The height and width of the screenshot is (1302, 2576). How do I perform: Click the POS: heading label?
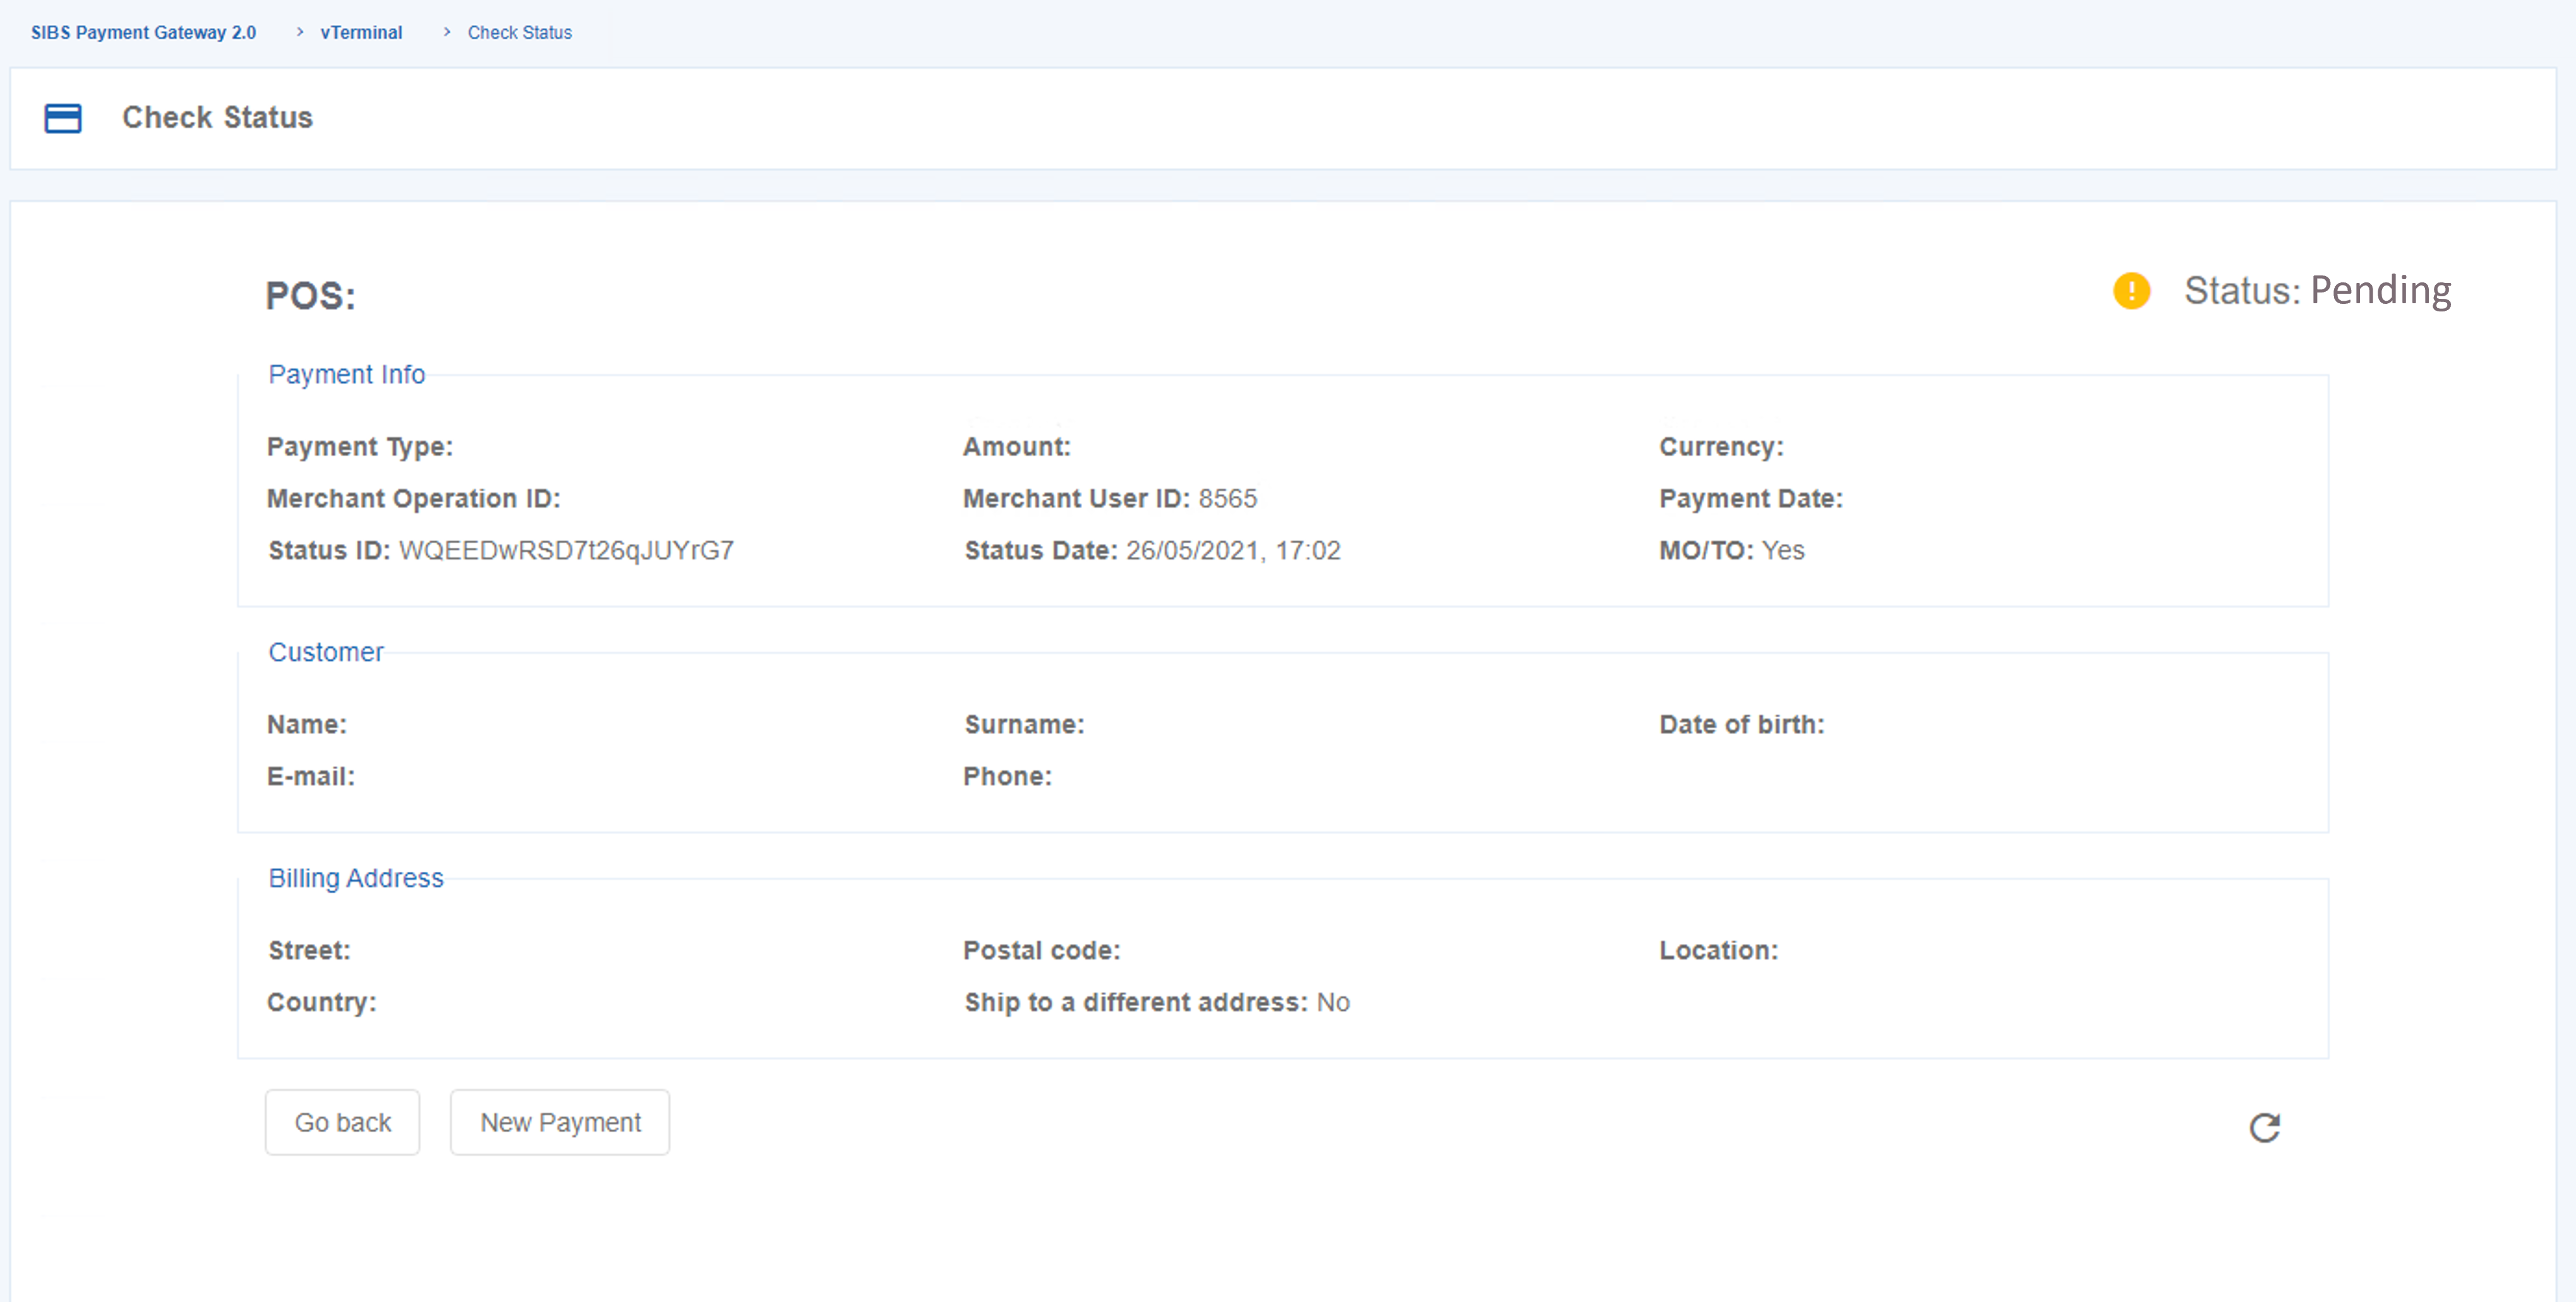click(310, 296)
